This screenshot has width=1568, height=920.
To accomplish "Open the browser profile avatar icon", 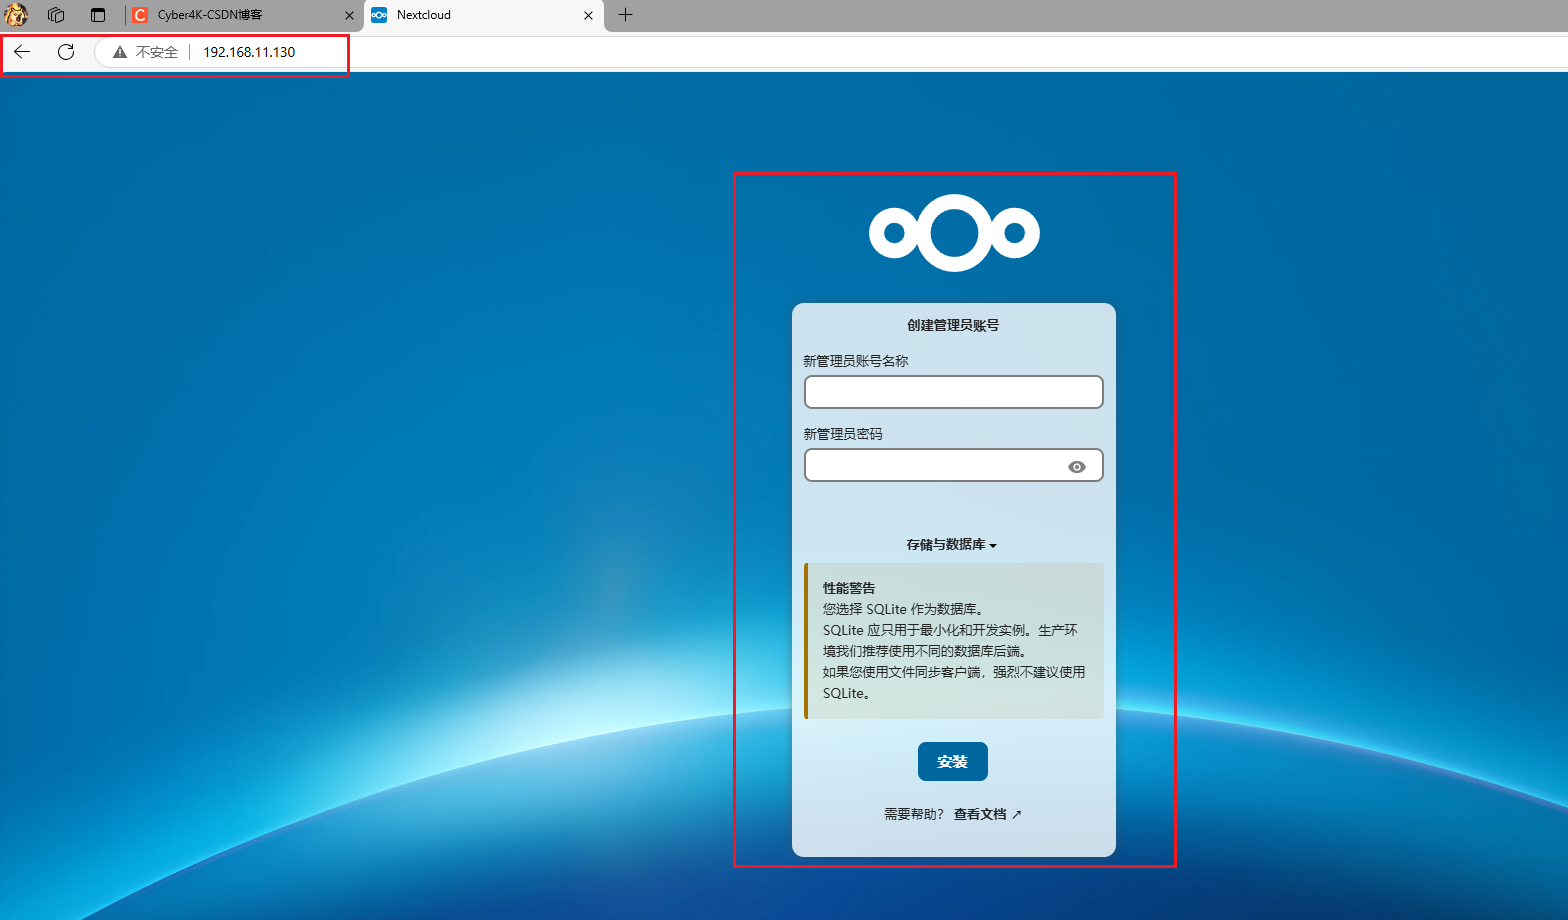I will pyautogui.click(x=16, y=15).
